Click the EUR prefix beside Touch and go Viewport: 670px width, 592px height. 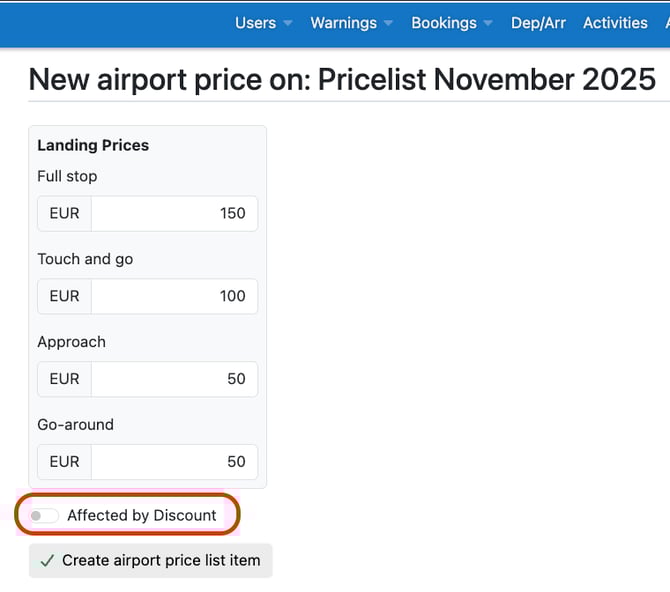click(64, 296)
